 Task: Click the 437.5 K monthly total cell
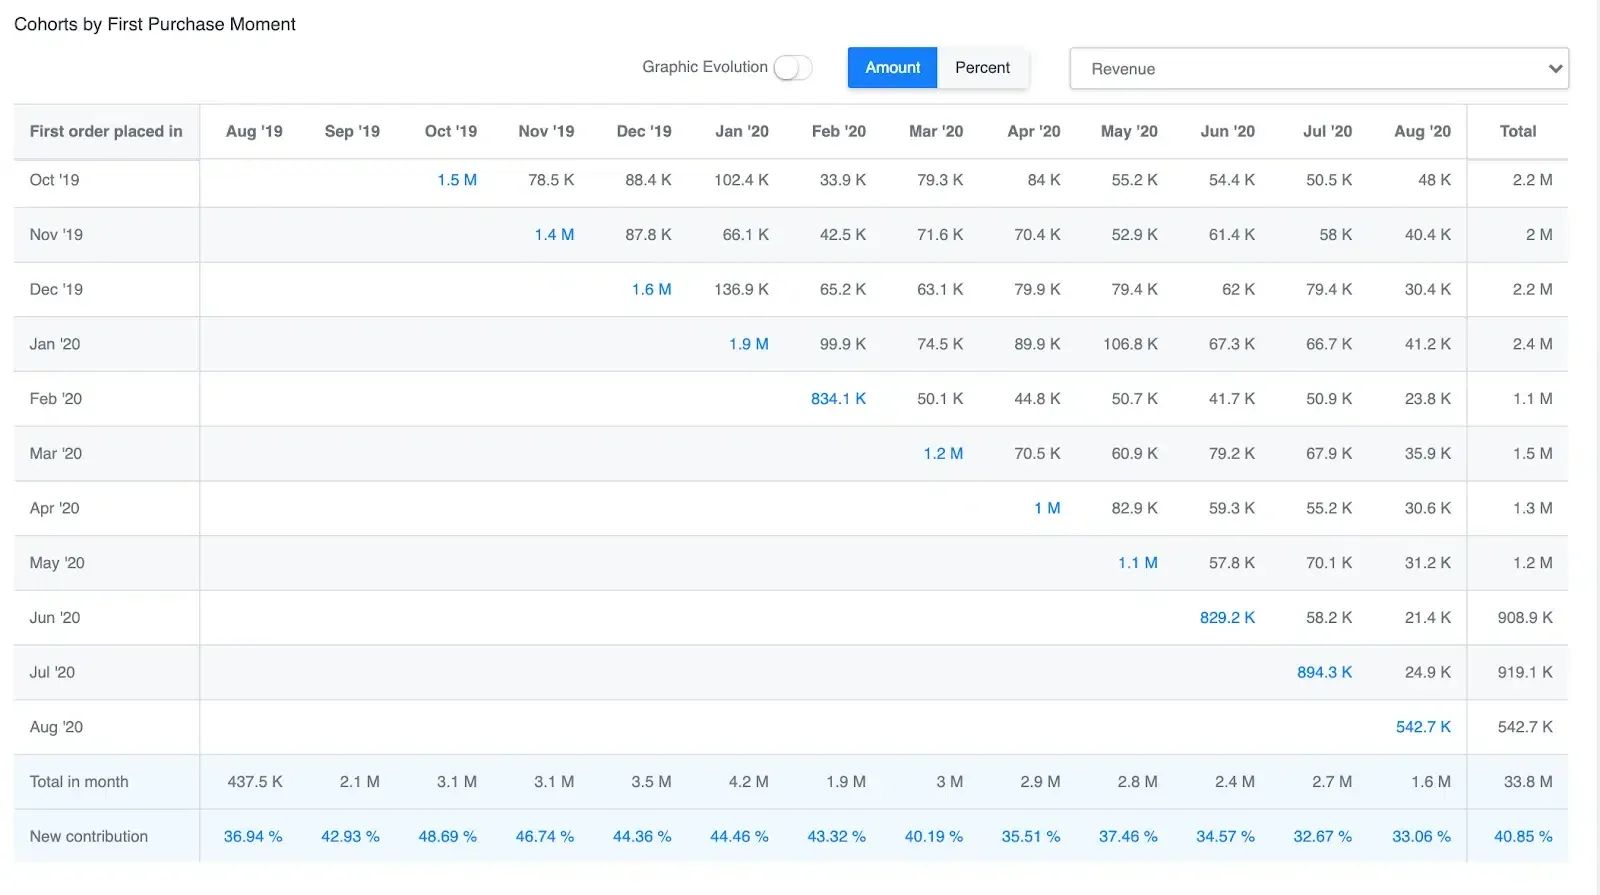(x=255, y=782)
